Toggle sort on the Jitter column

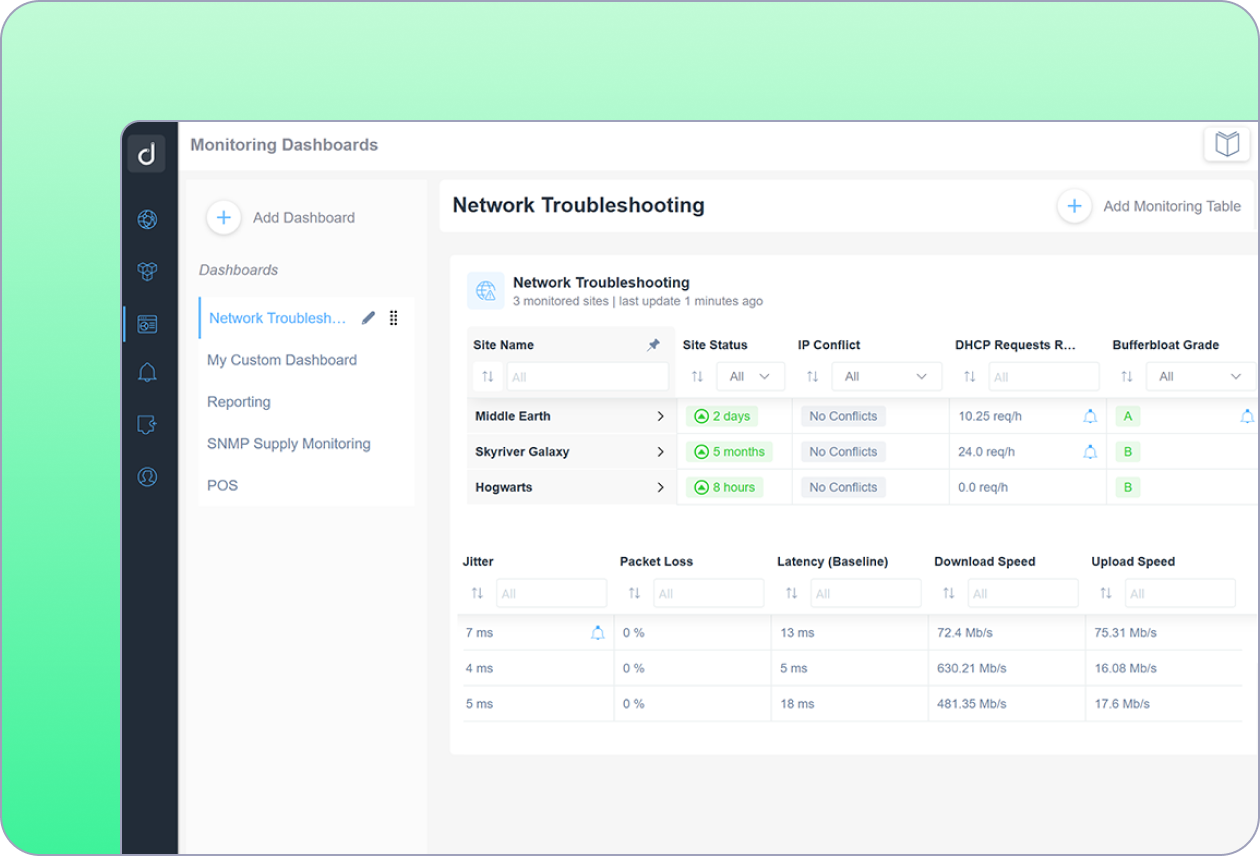pyautogui.click(x=477, y=593)
